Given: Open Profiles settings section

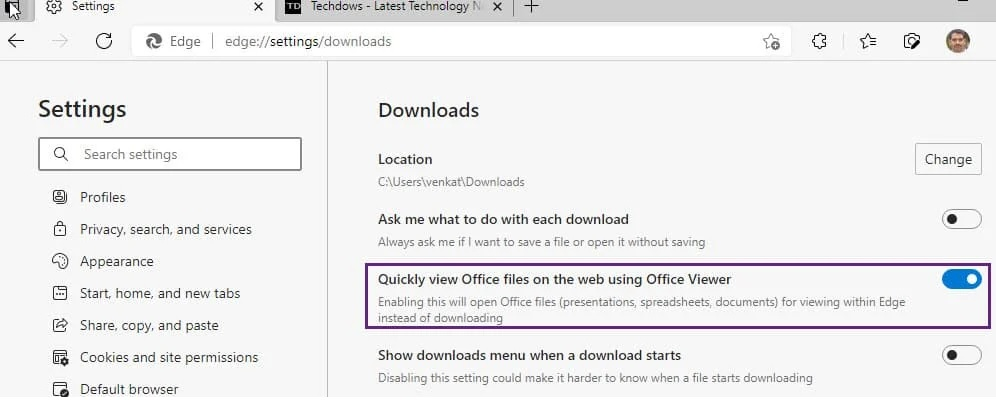Looking at the screenshot, I should coord(102,197).
